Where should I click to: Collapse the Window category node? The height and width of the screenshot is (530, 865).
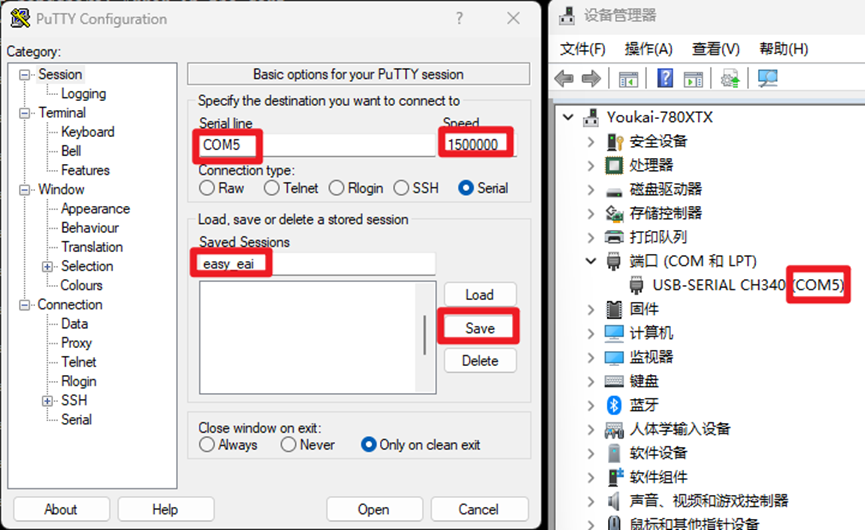point(24,190)
